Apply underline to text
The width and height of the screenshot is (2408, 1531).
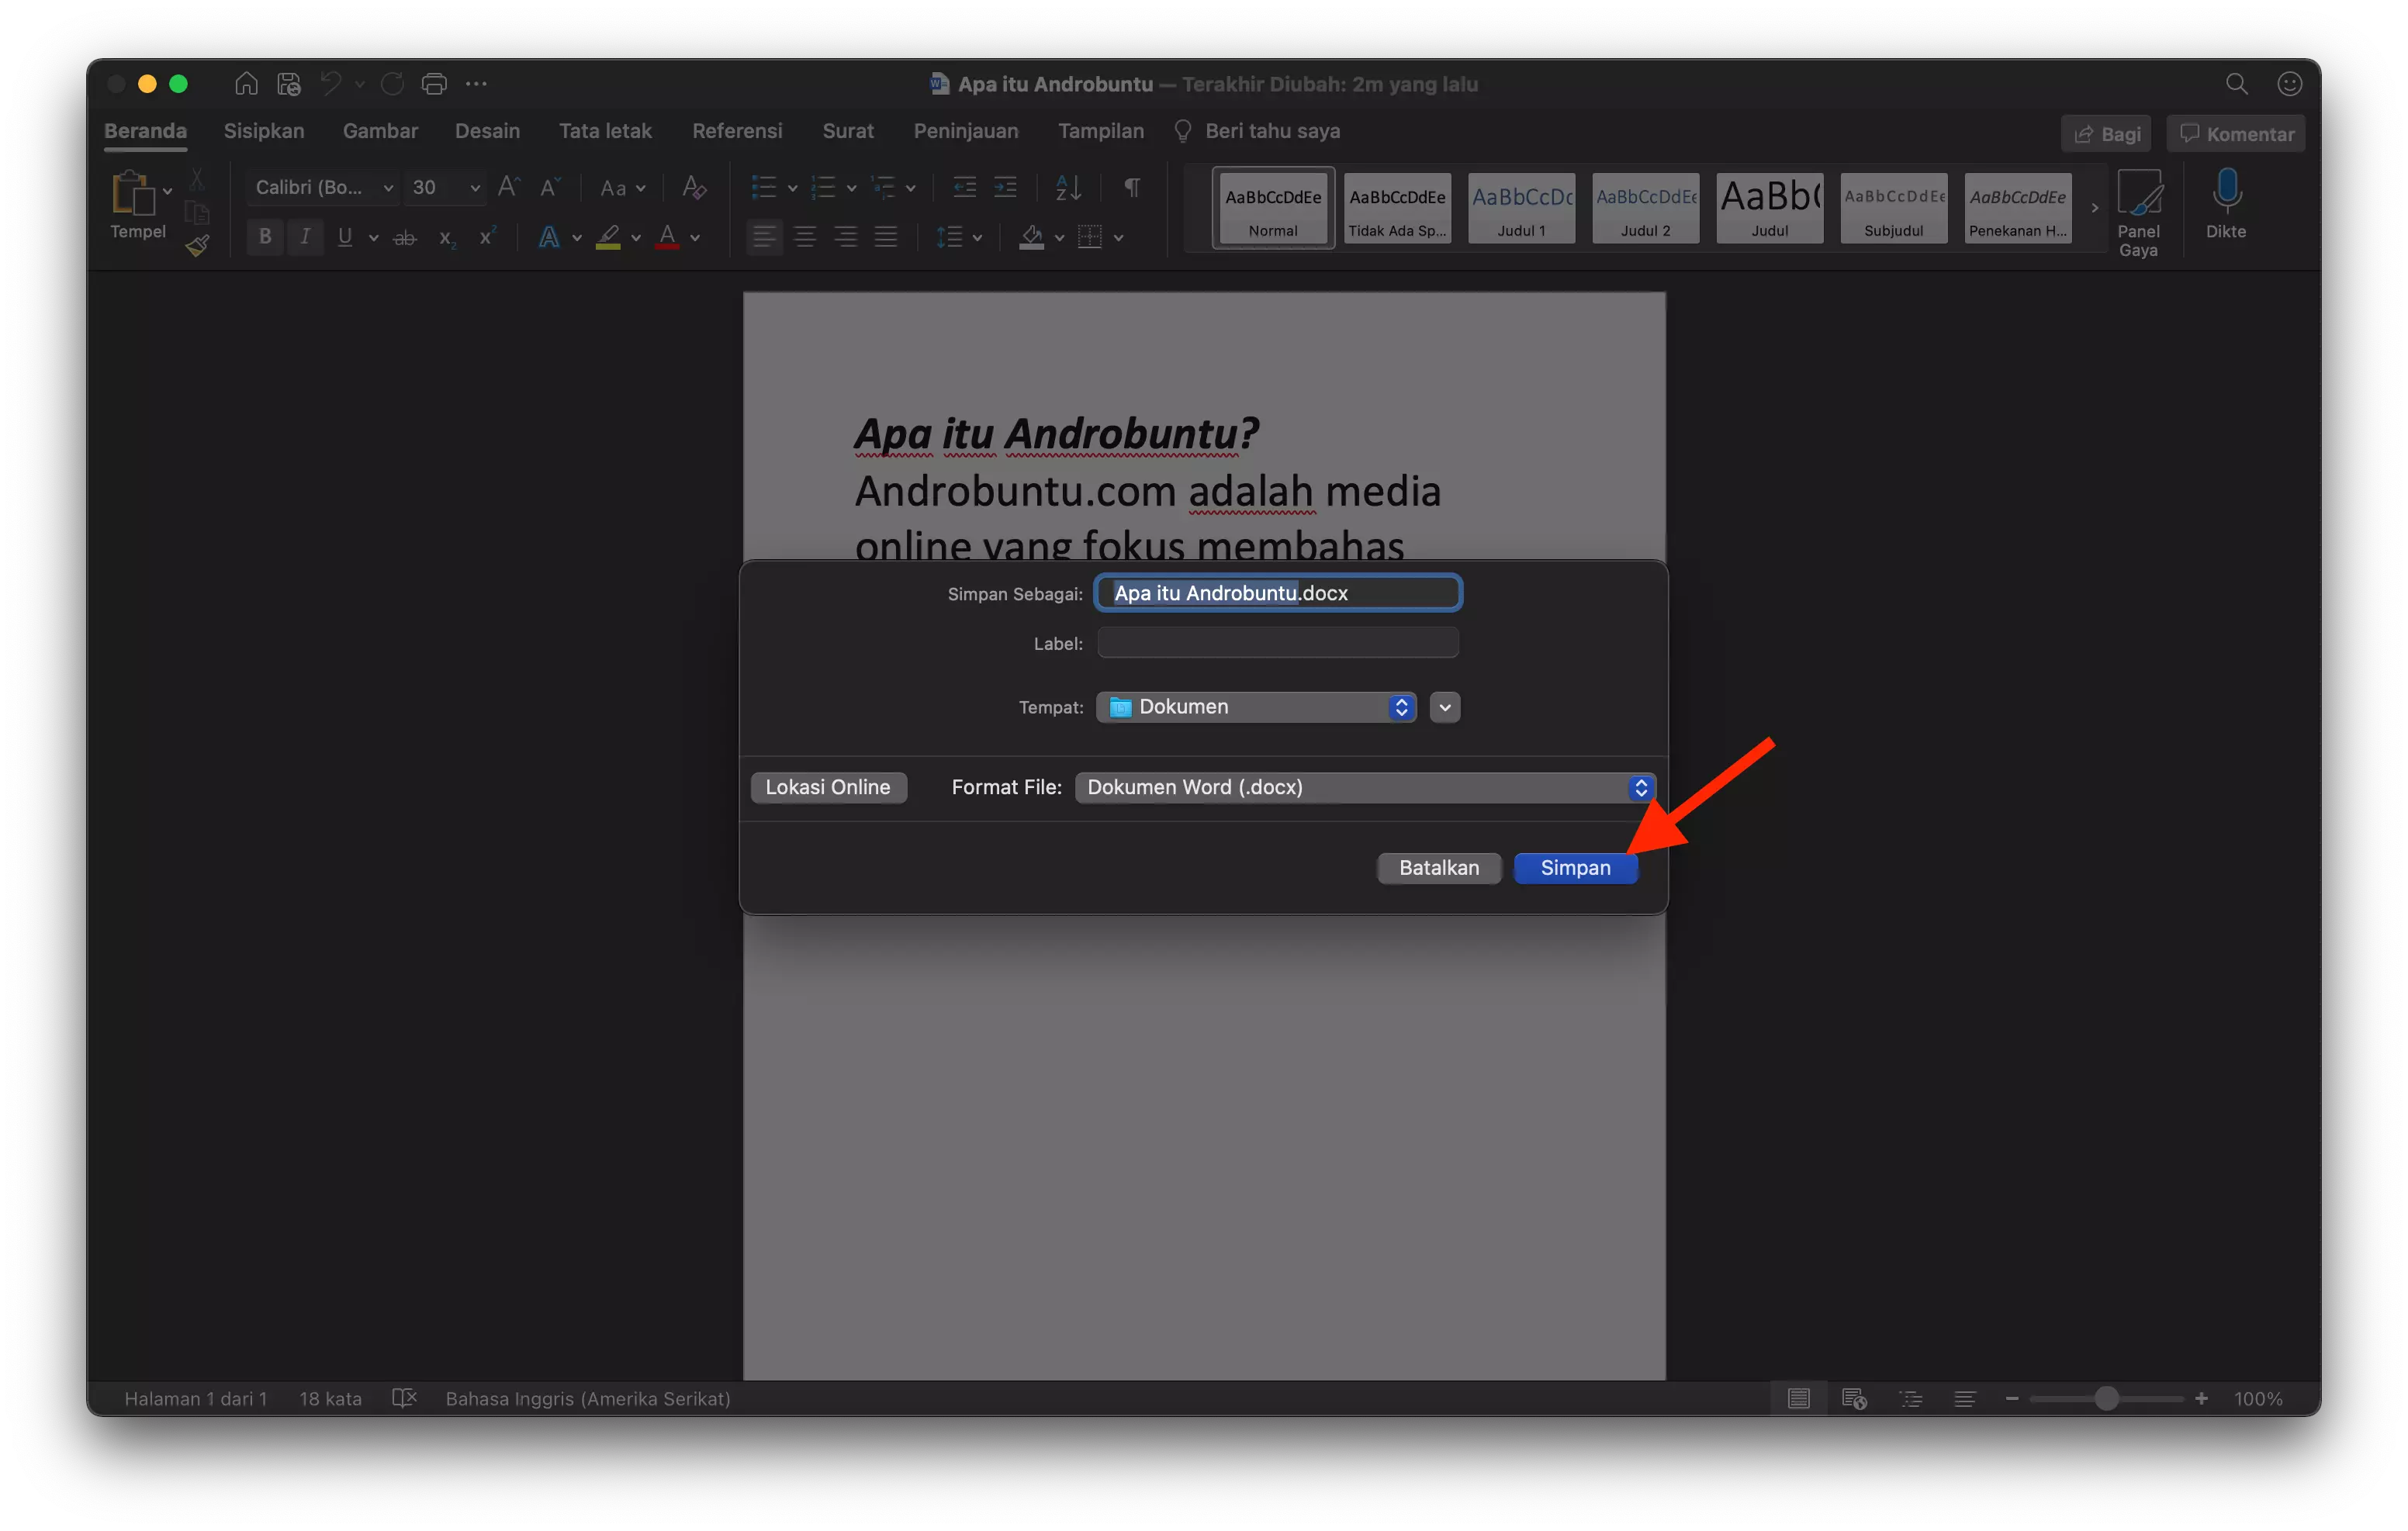point(346,237)
